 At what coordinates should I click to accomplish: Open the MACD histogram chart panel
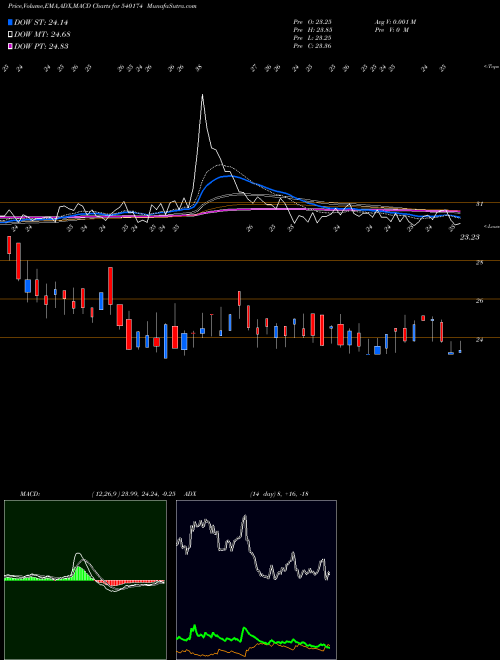(85, 580)
